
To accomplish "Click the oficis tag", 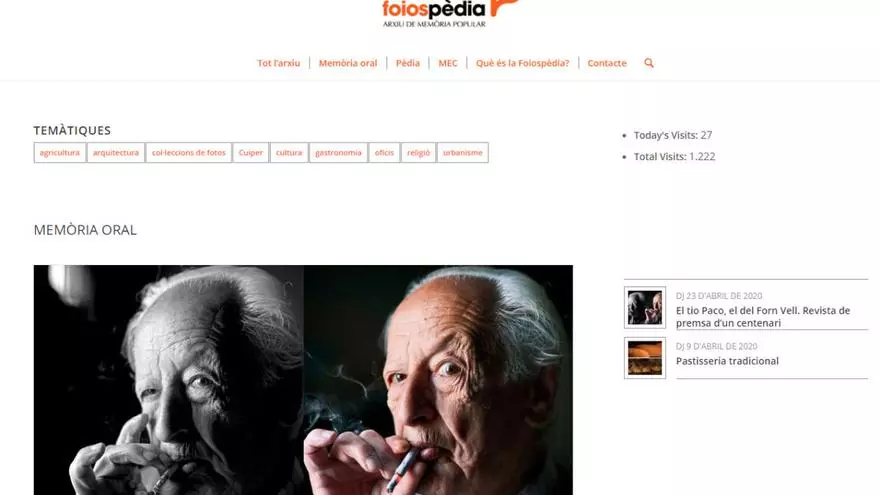I will click(384, 153).
